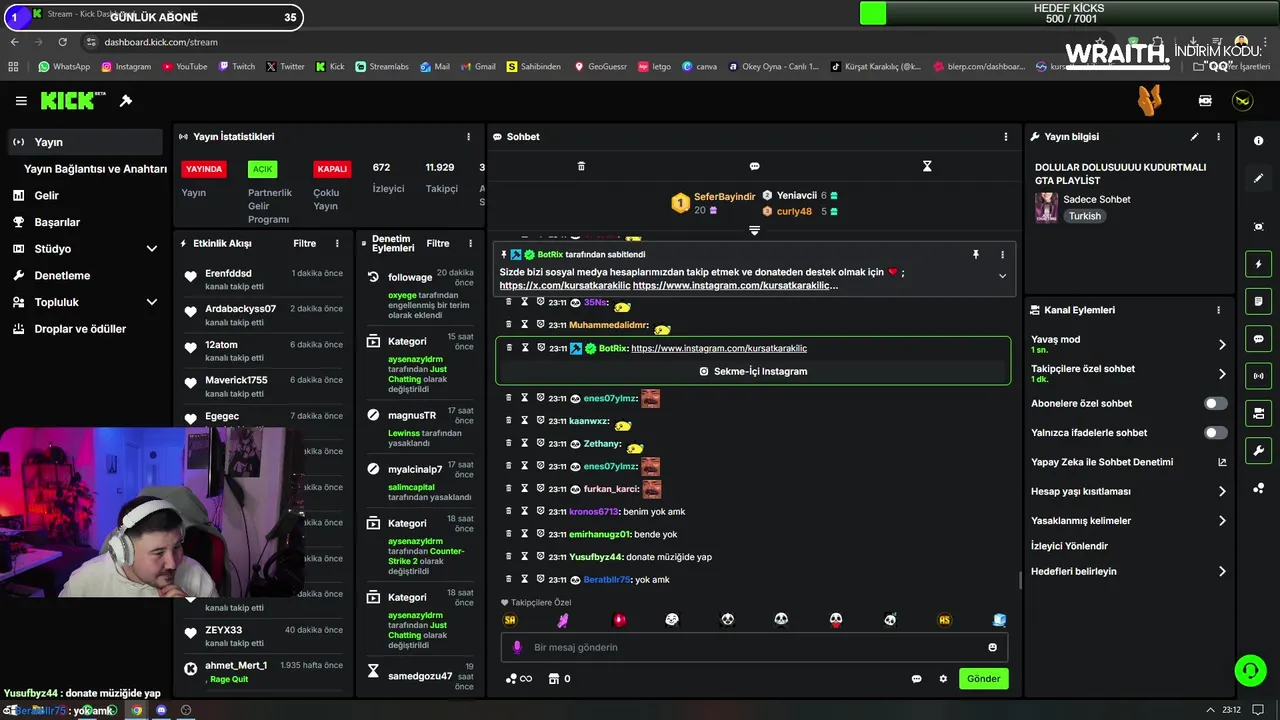The image size is (1280, 720).
Task: Open user profile avatar in top right
Action: coord(1242,101)
